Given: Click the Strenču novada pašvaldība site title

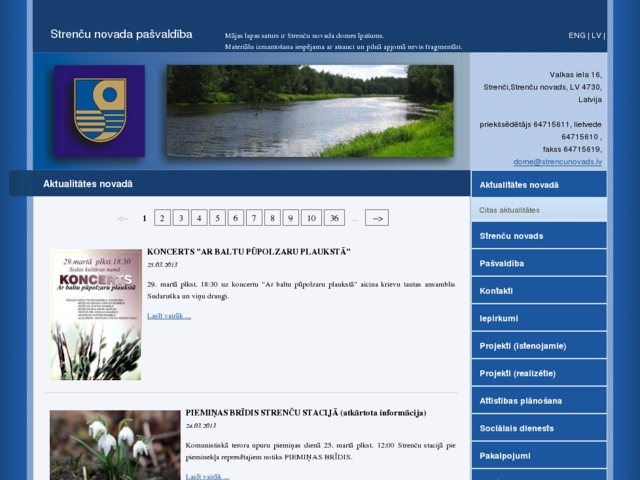Looking at the screenshot, I should pyautogui.click(x=121, y=34).
